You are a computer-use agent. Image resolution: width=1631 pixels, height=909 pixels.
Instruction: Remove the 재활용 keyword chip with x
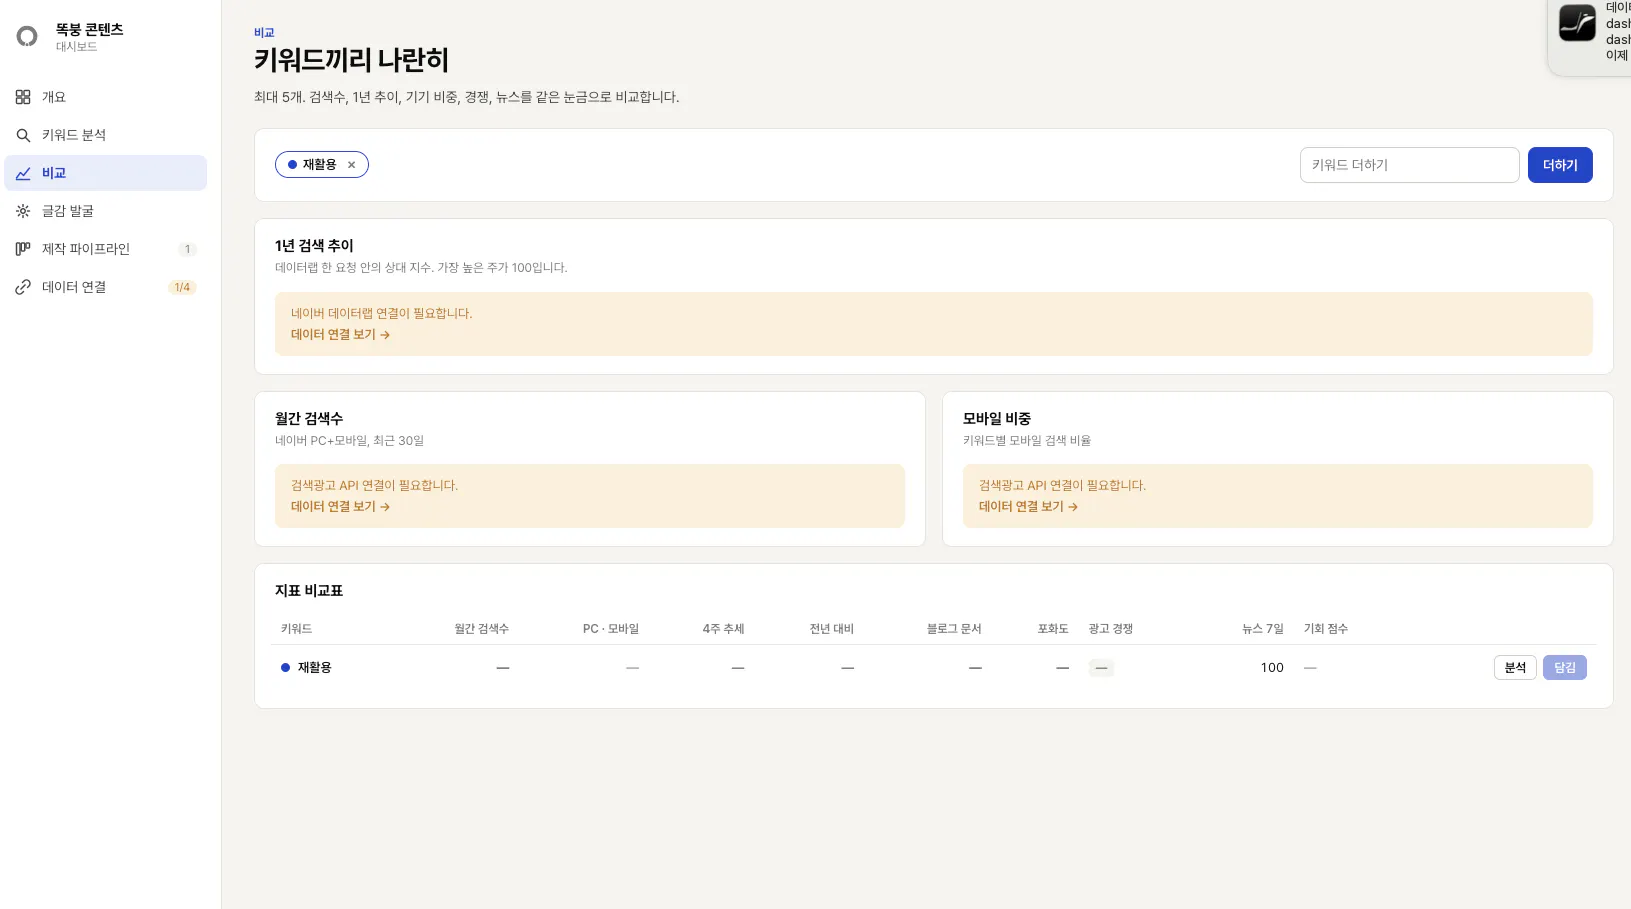[351, 165]
